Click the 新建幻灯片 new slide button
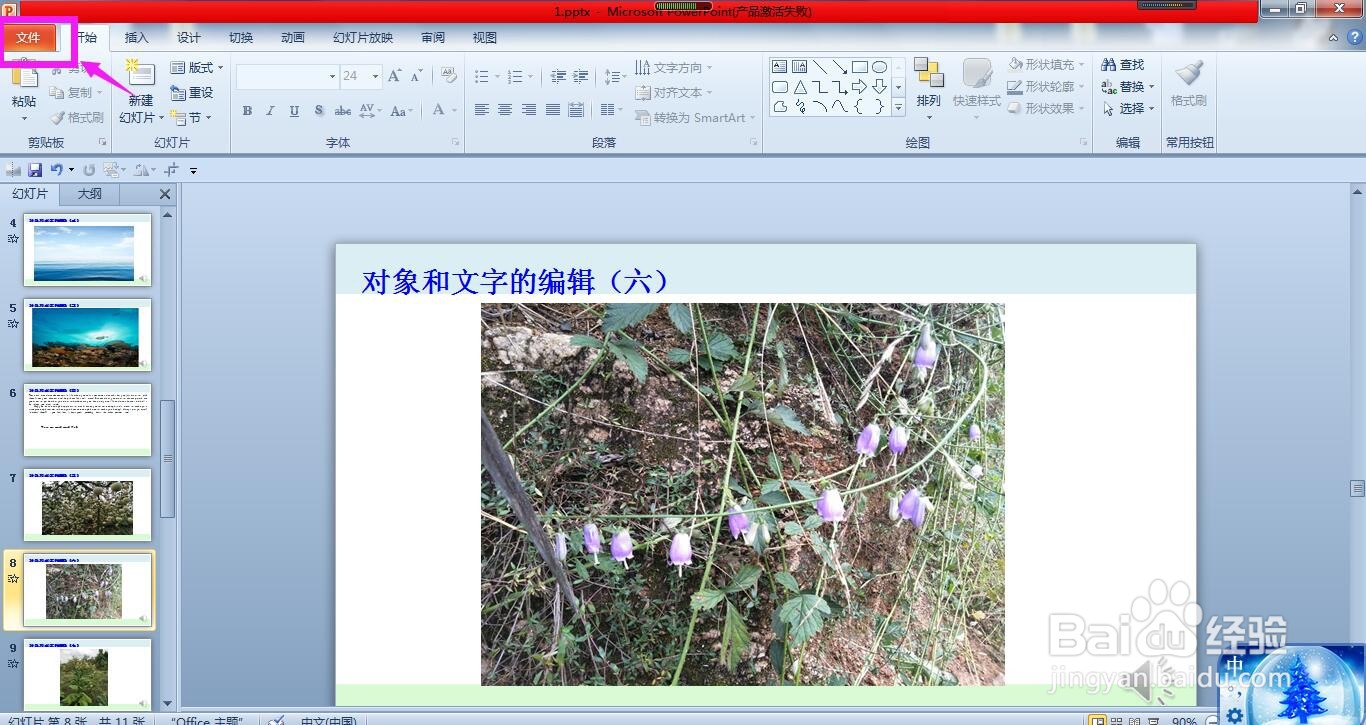Viewport: 1366px width, 725px height. 139,93
